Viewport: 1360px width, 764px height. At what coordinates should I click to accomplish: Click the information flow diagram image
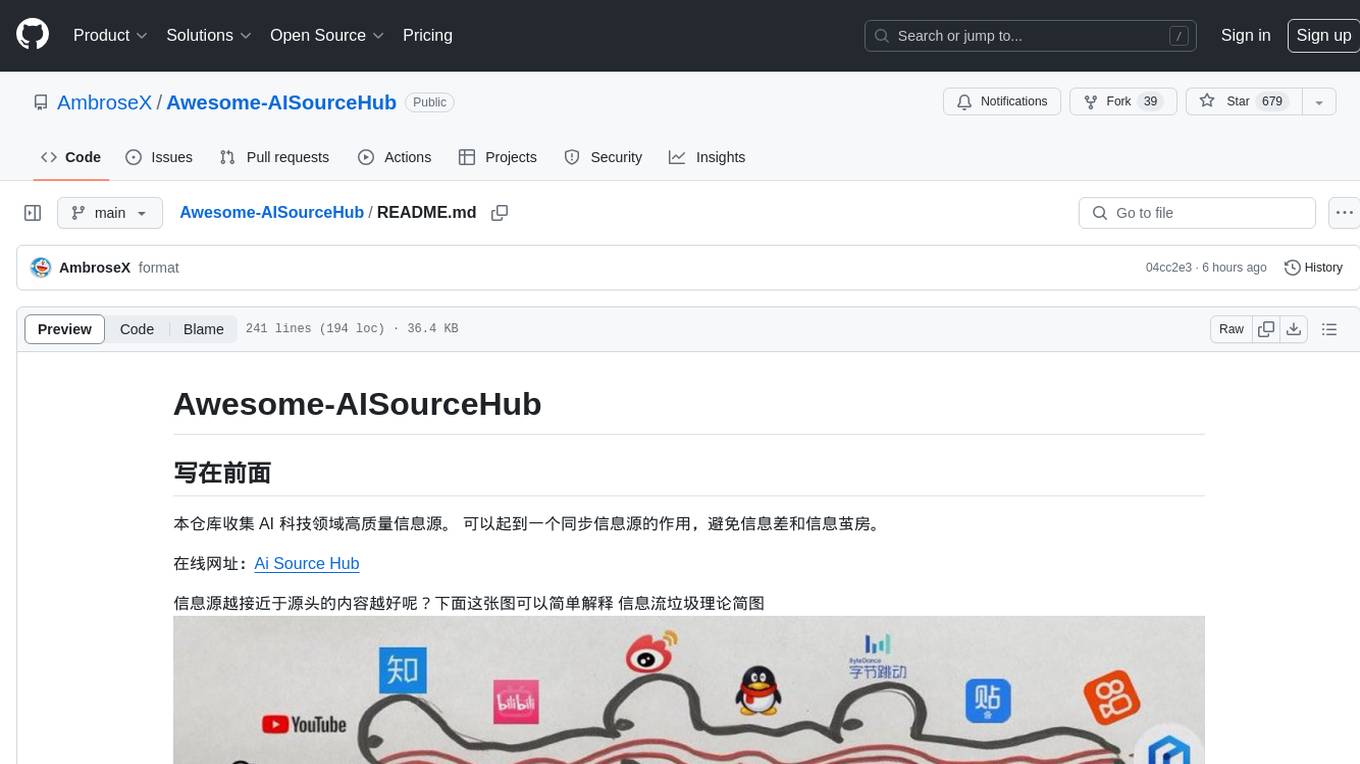688,690
